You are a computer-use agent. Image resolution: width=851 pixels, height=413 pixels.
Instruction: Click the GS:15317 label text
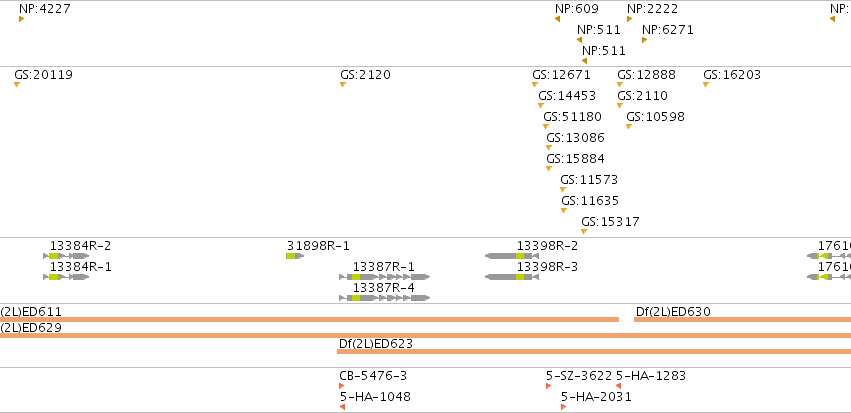coord(610,221)
